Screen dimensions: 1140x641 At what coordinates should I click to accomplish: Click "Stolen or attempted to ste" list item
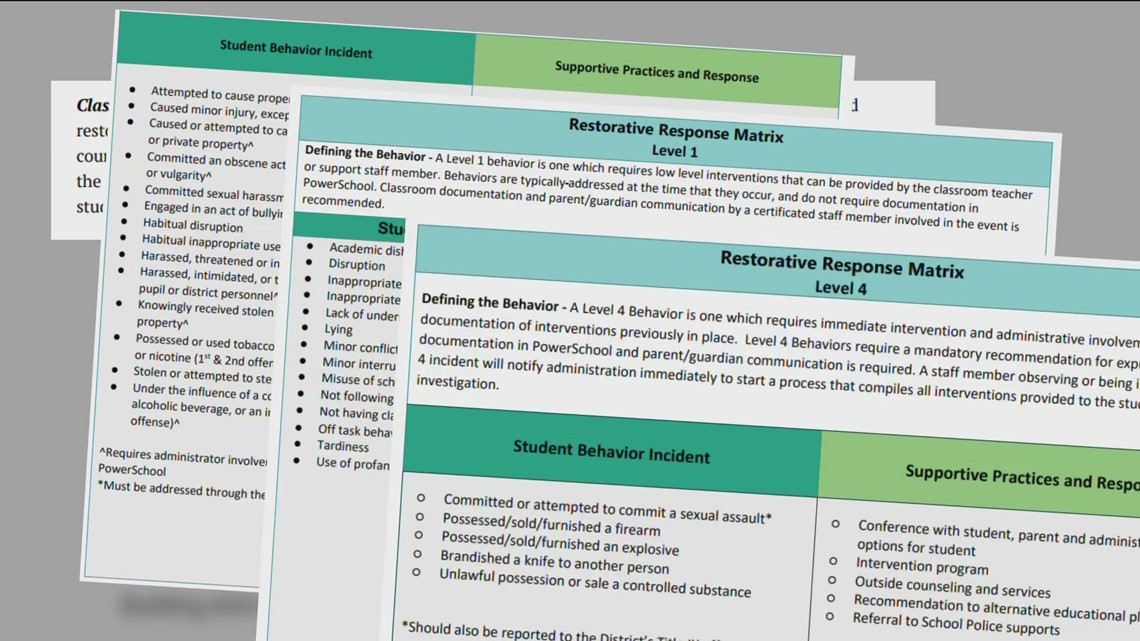point(202,374)
